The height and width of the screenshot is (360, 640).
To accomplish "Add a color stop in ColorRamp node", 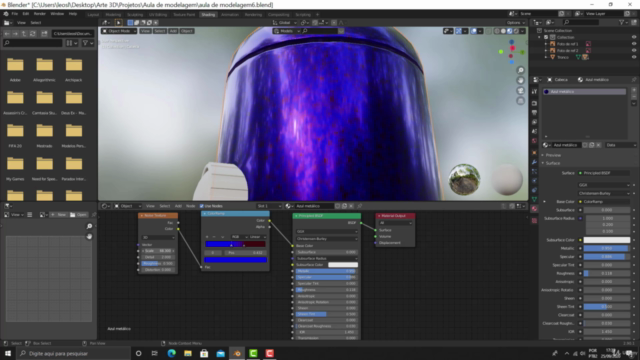I will (207, 237).
